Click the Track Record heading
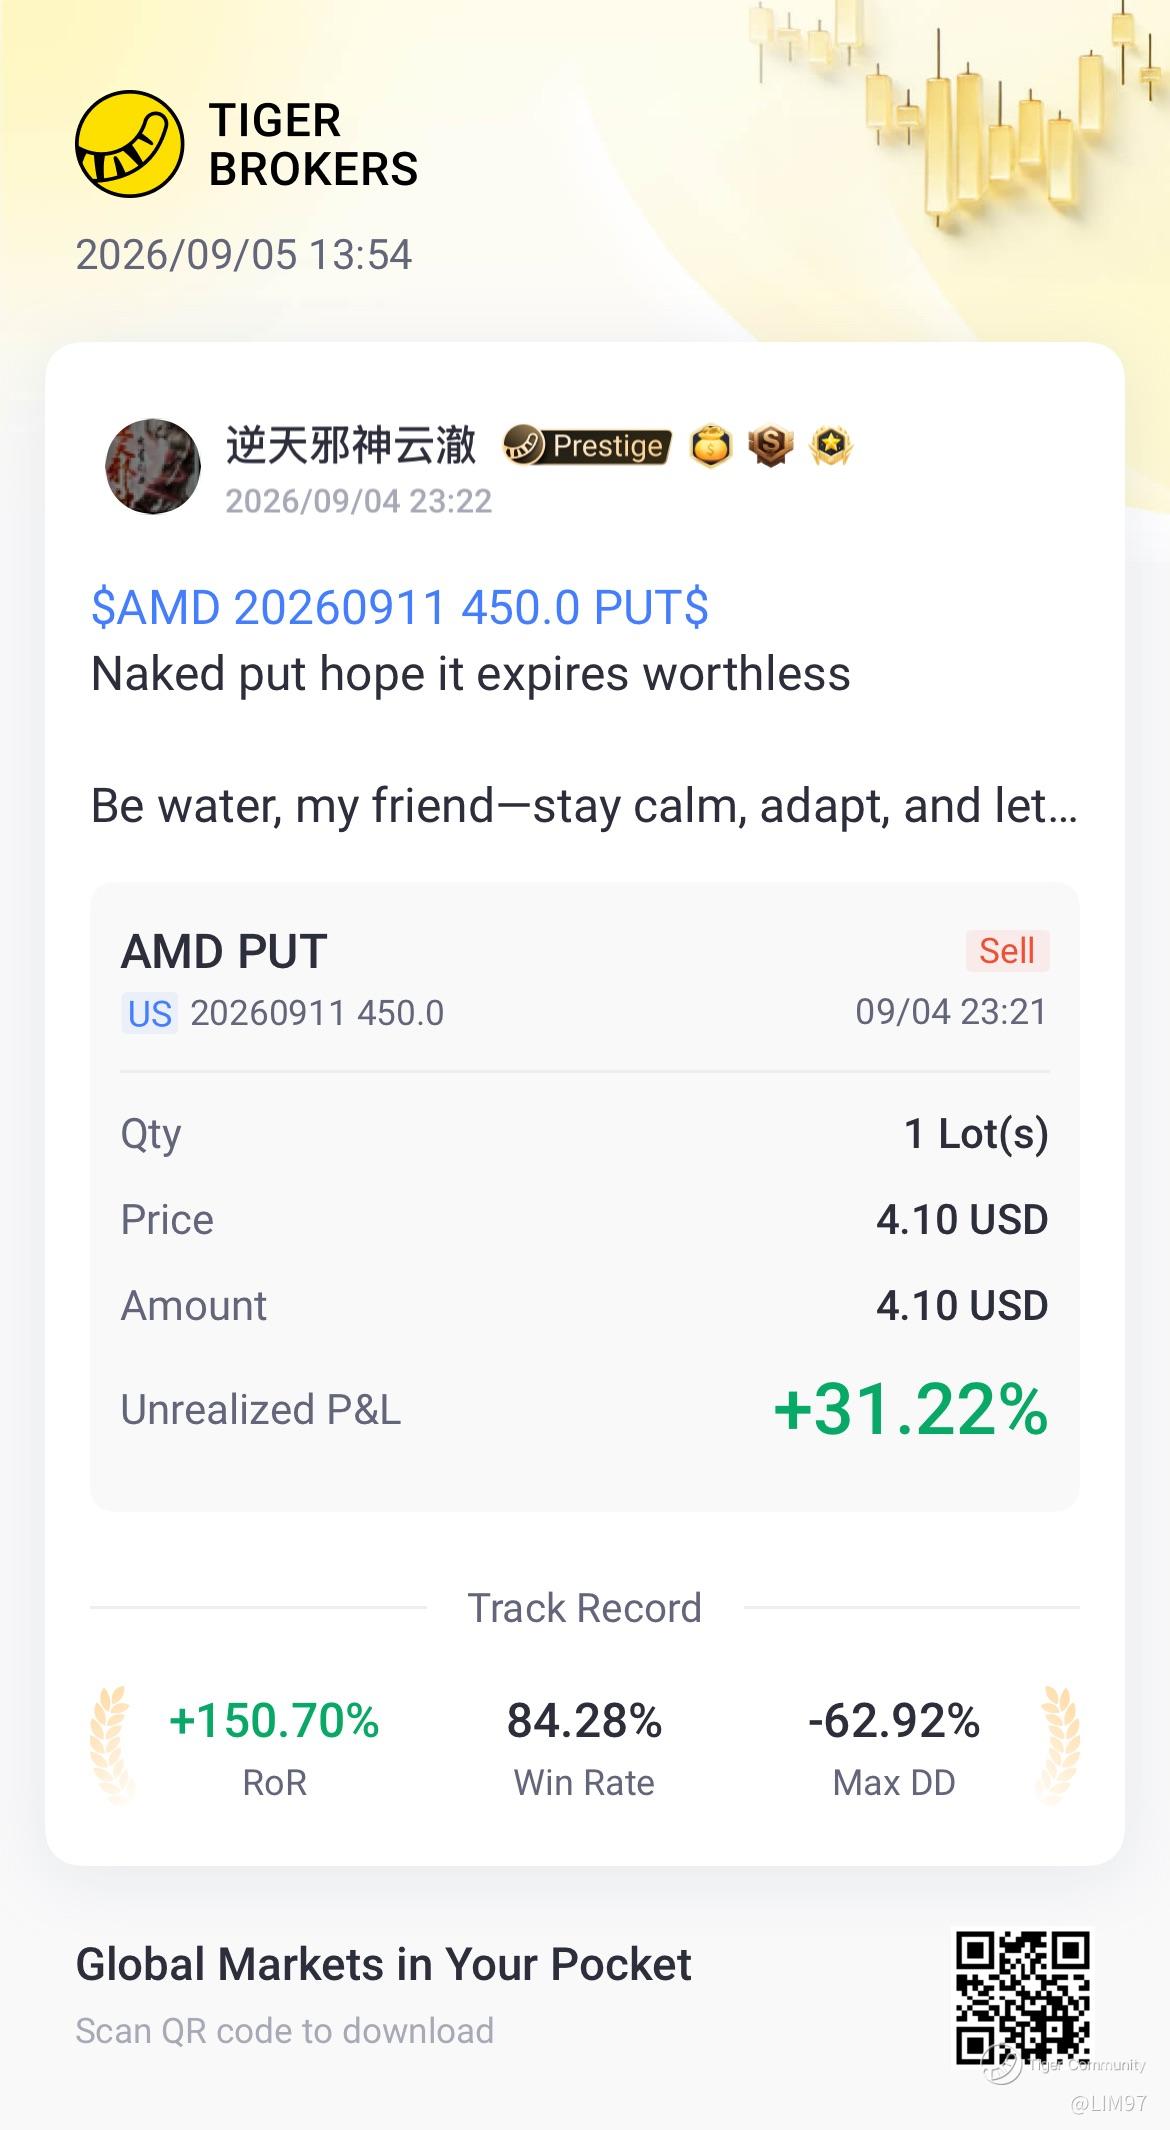Image resolution: width=1170 pixels, height=2130 pixels. coord(585,1608)
